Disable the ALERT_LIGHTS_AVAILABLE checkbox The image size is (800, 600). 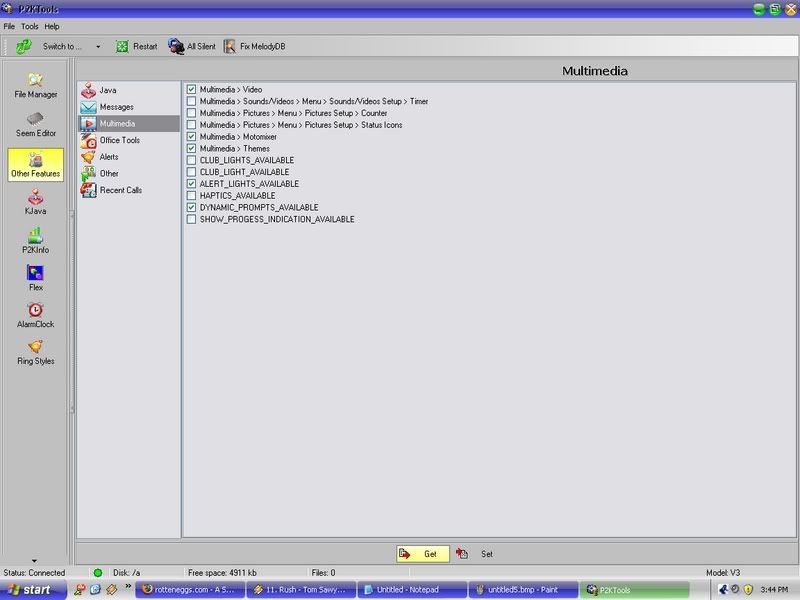tap(191, 184)
